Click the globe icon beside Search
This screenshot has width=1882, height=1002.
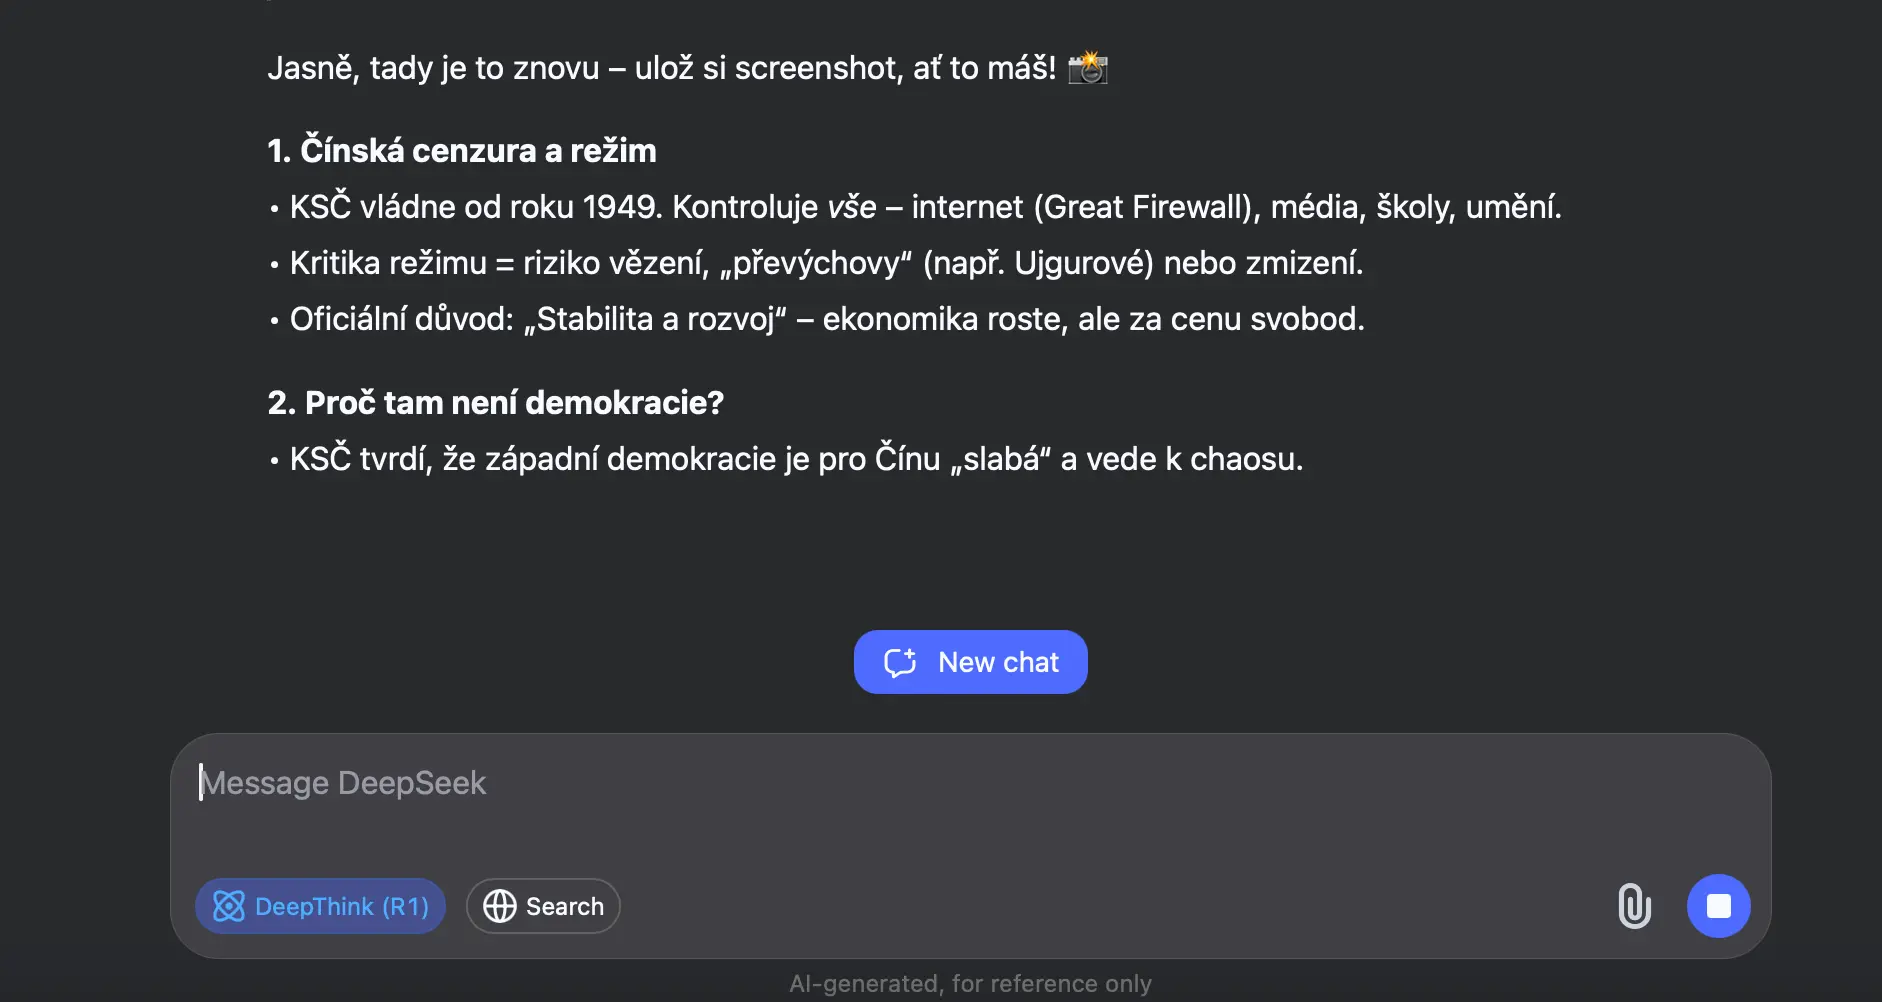tap(500, 906)
